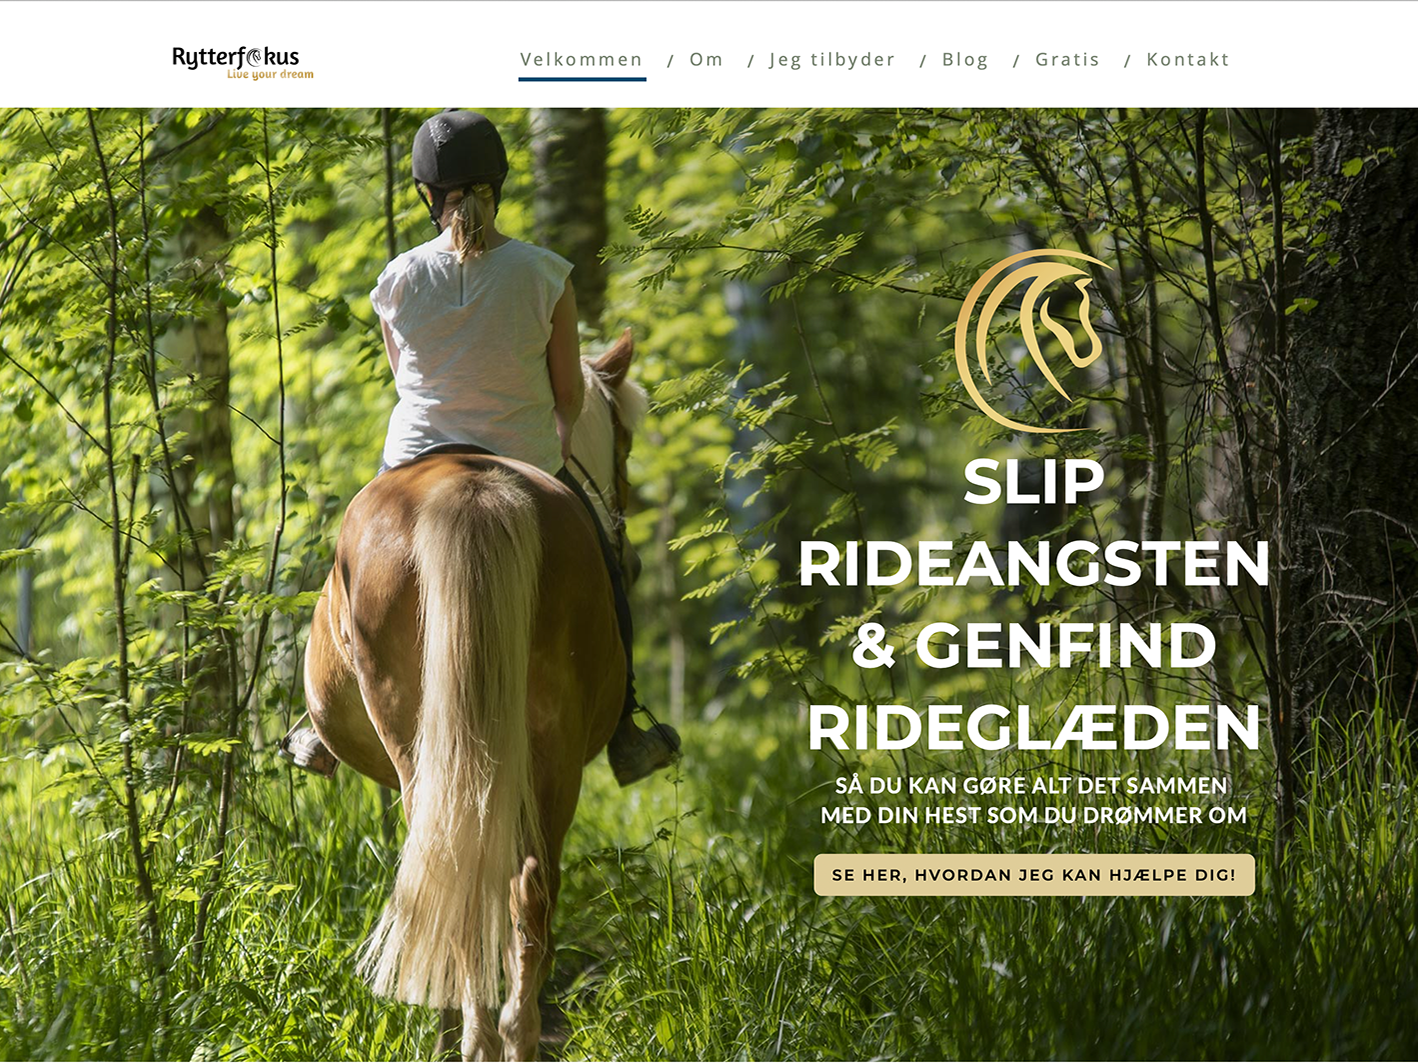1418x1064 pixels.
Task: Navigate to the Blog section
Action: [x=965, y=60]
